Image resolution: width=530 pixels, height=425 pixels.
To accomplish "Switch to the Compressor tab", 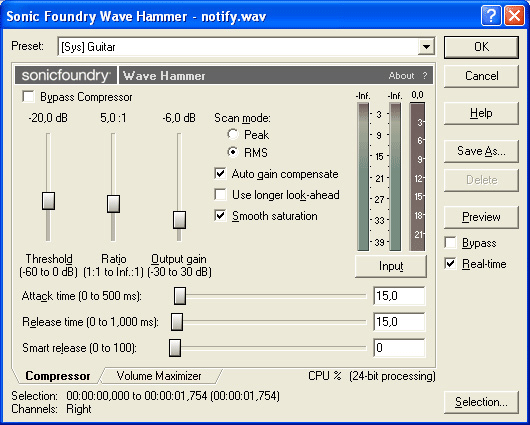I will [58, 376].
